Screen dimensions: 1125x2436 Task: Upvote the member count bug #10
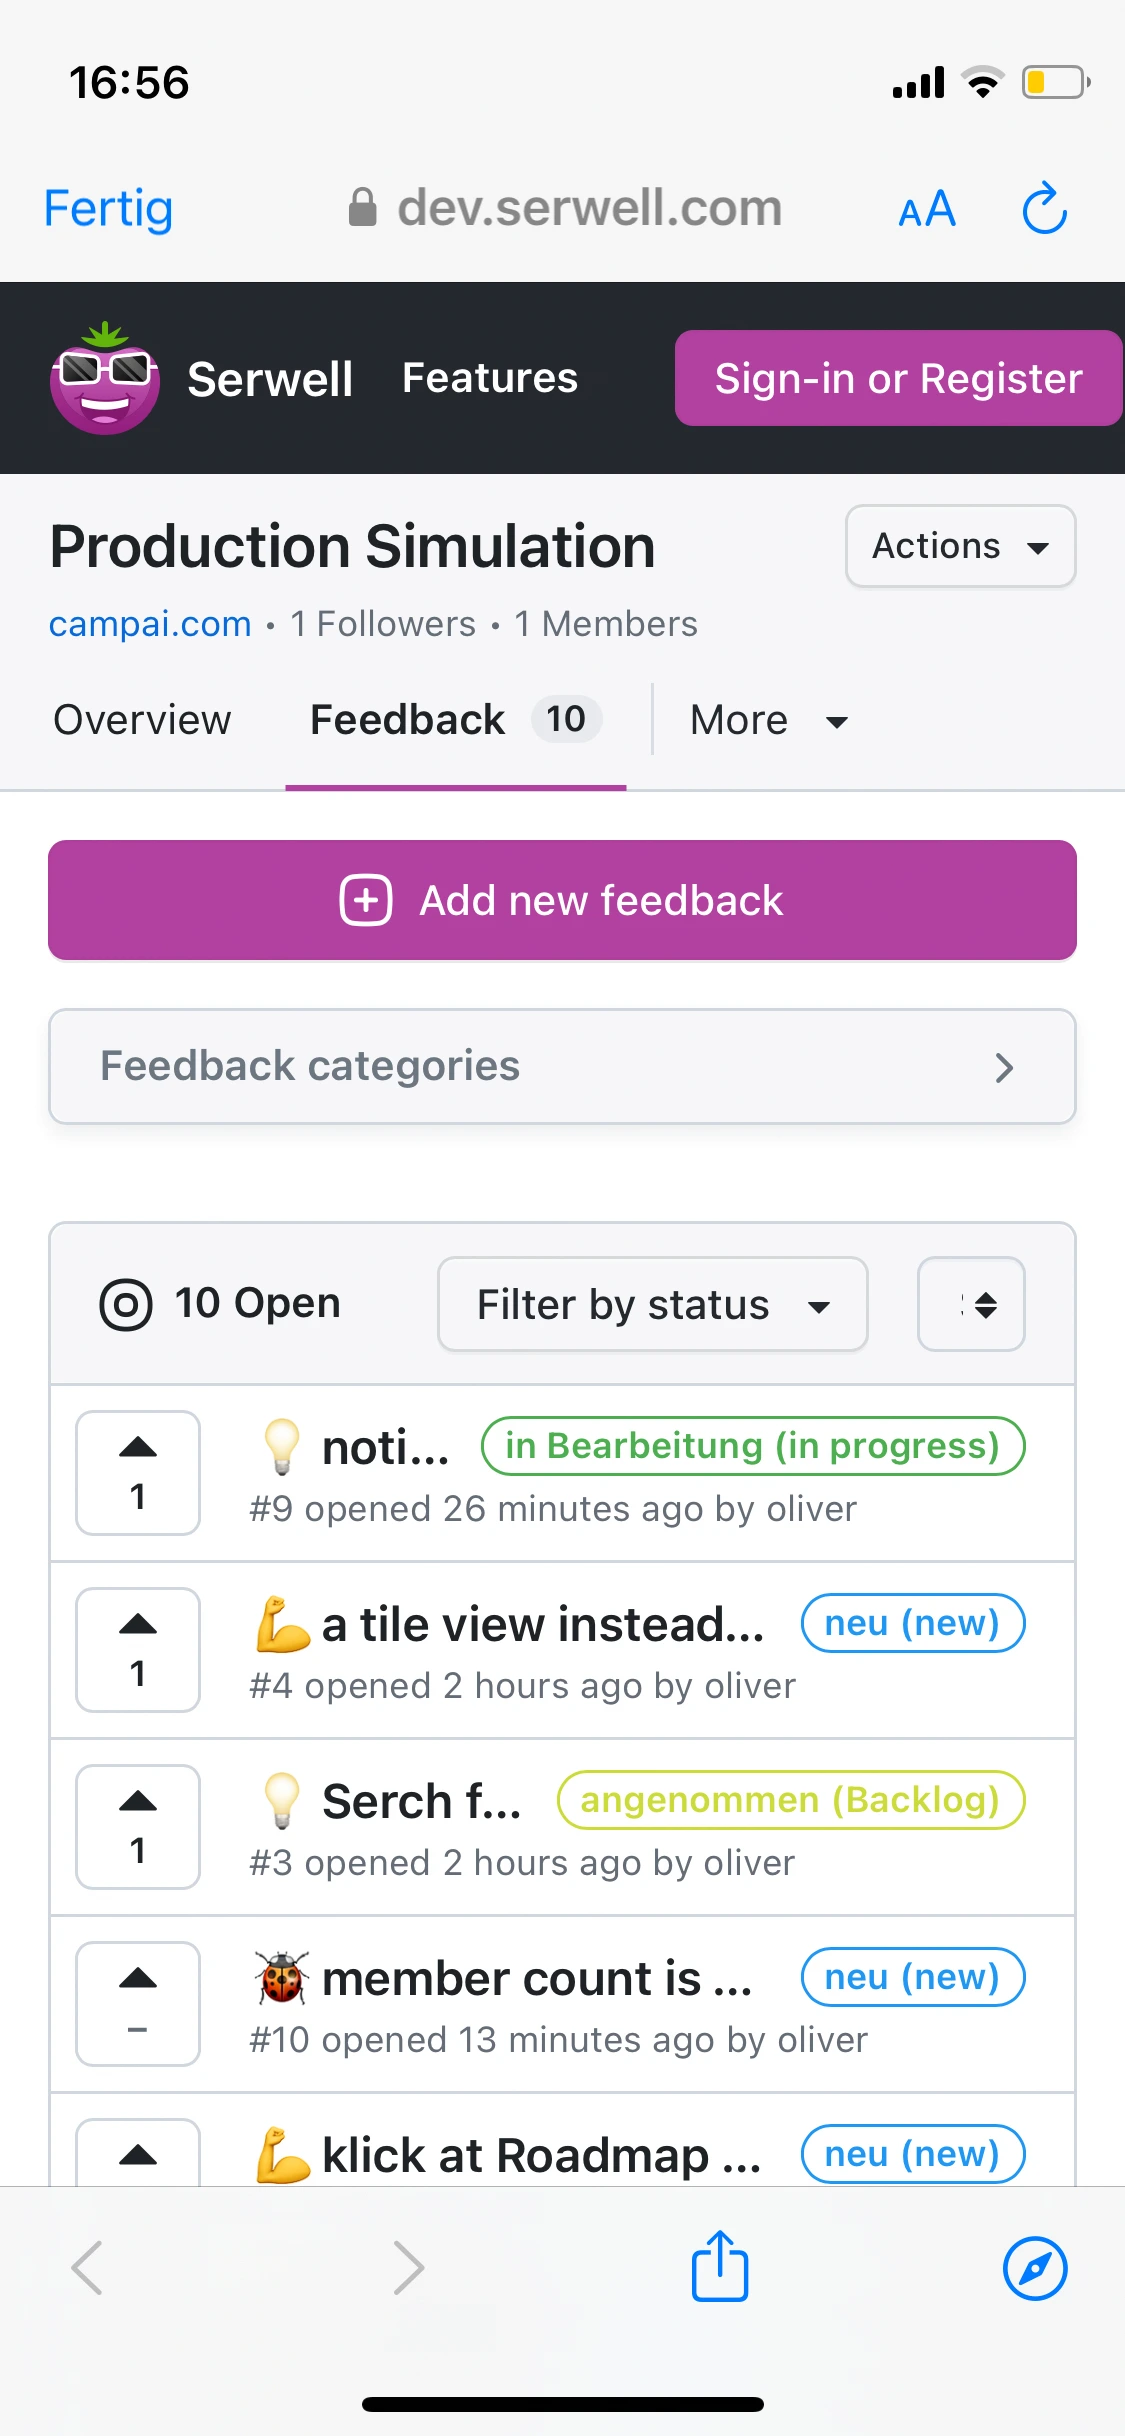138,2003
